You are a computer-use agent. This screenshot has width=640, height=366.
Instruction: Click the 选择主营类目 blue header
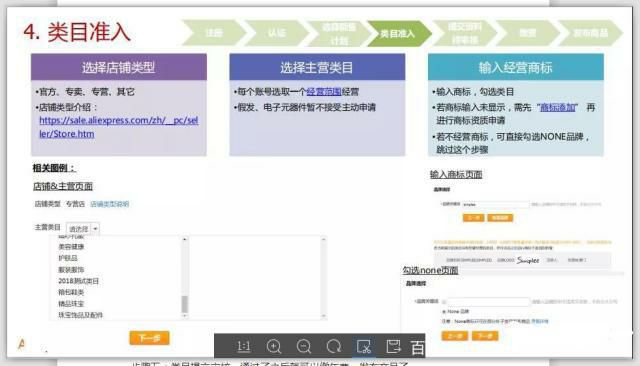click(x=317, y=67)
